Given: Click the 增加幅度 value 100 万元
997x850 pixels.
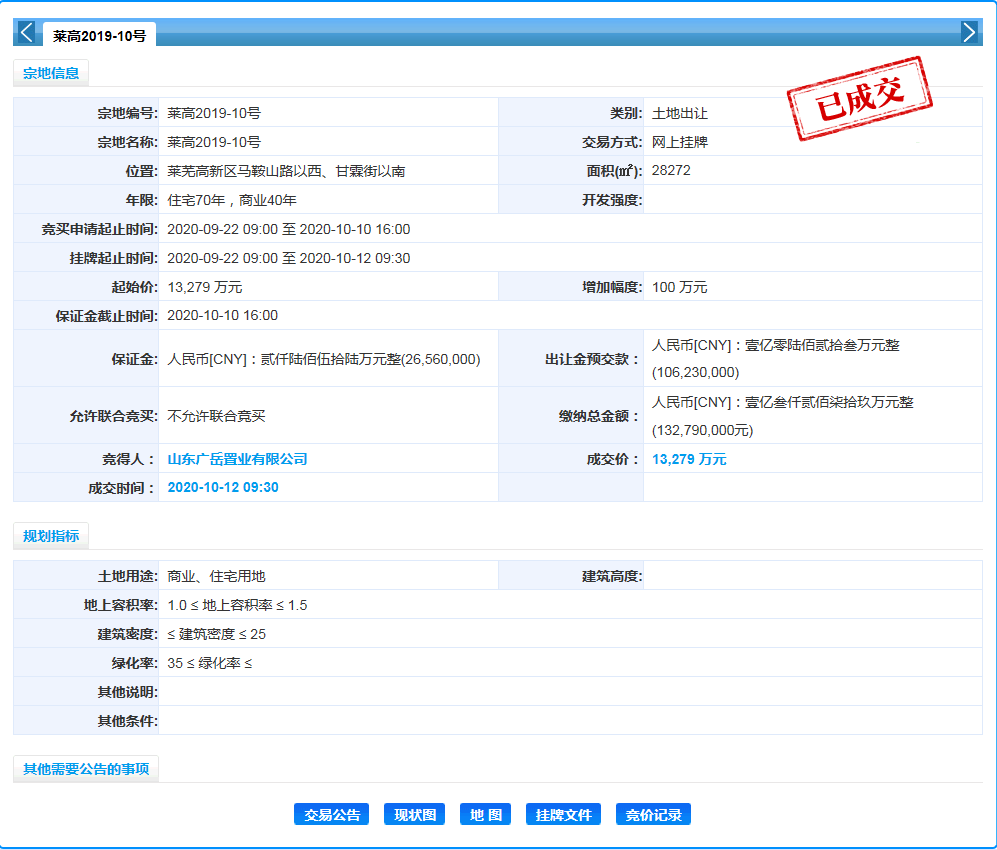Looking at the screenshot, I should pyautogui.click(x=679, y=287).
